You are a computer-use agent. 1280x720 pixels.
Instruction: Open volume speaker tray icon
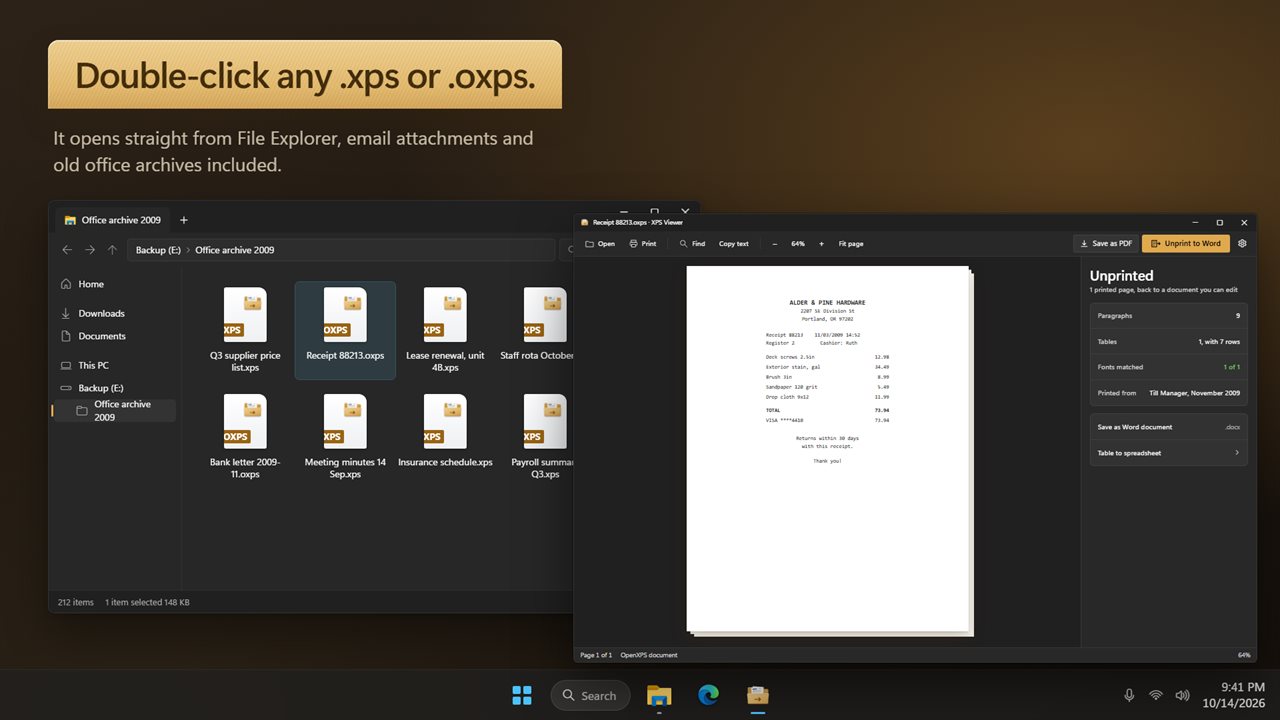click(1182, 695)
